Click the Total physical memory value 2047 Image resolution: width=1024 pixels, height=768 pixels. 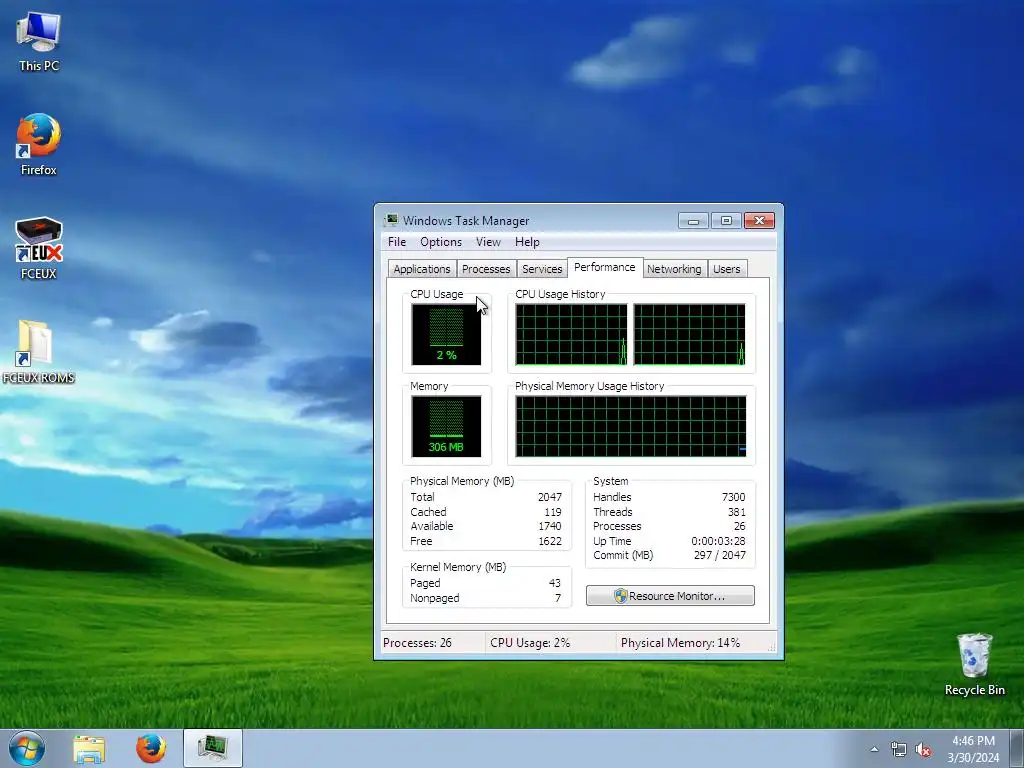(x=549, y=497)
